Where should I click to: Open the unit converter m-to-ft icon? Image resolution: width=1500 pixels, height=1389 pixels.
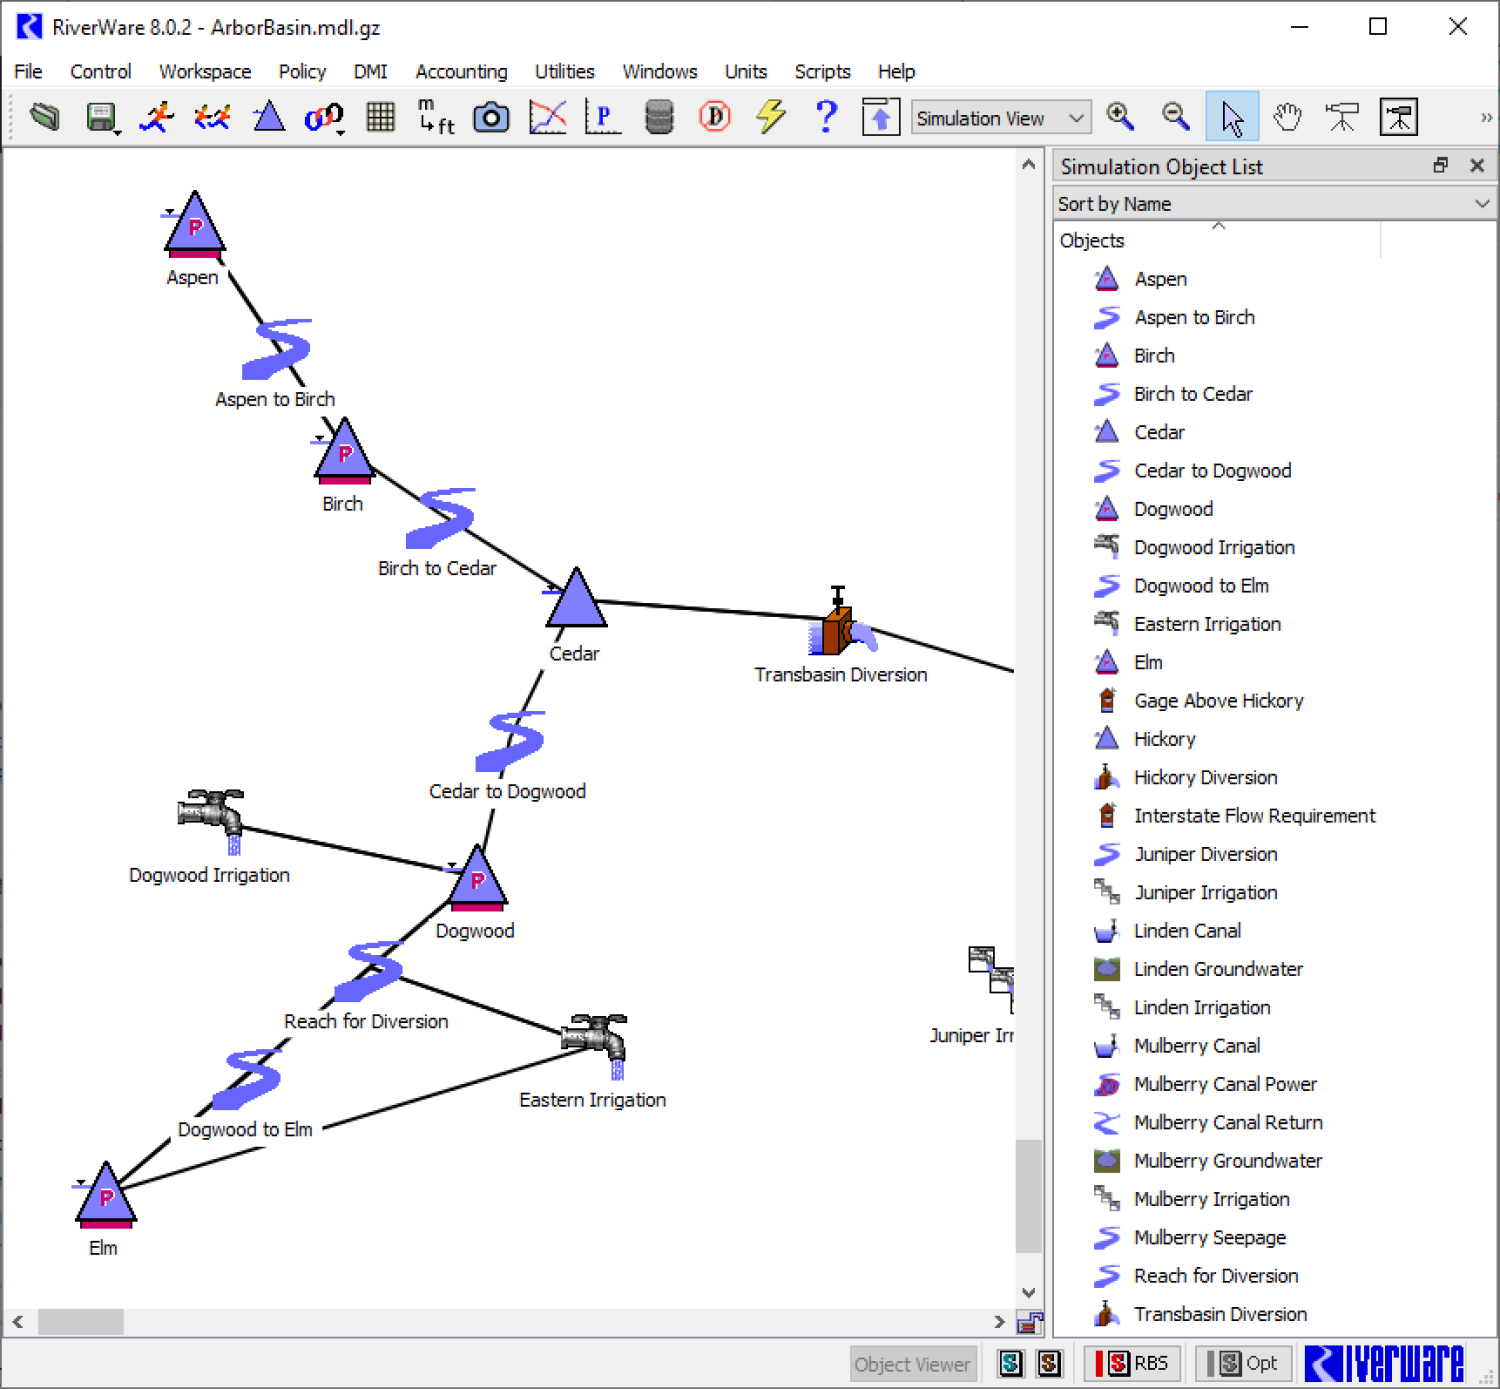click(436, 117)
